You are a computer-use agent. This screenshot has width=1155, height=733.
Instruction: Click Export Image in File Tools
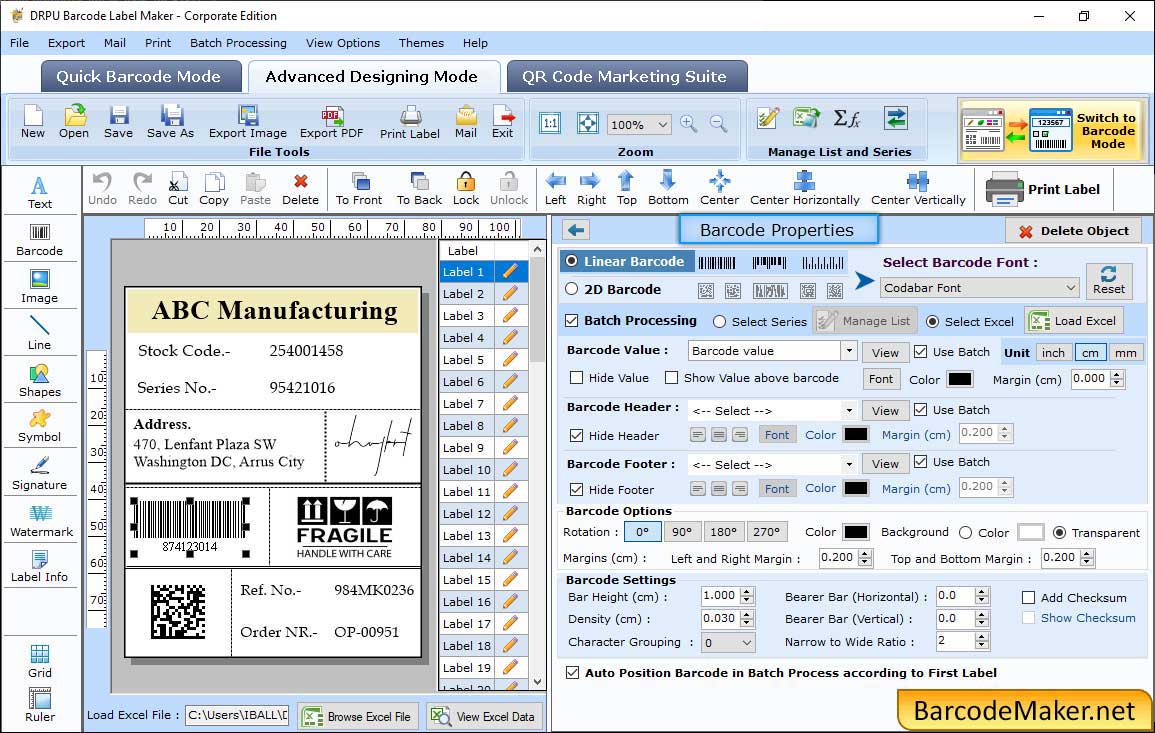point(248,122)
